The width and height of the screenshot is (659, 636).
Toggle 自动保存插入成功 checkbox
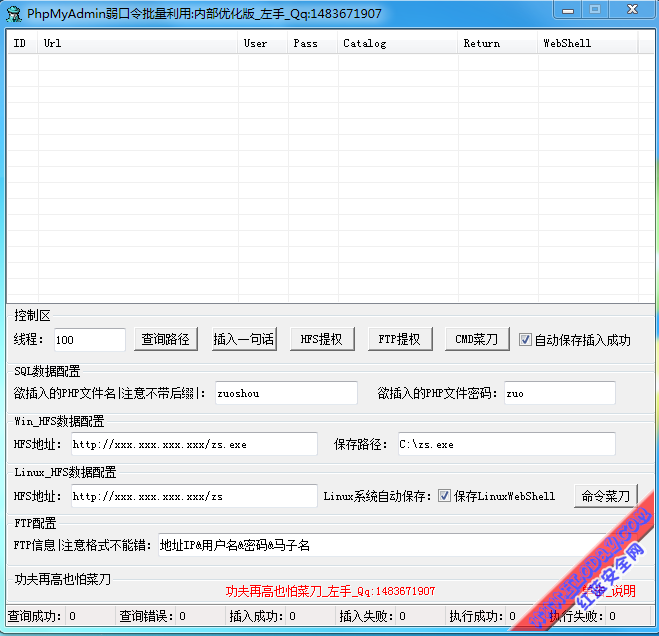pyautogui.click(x=525, y=340)
